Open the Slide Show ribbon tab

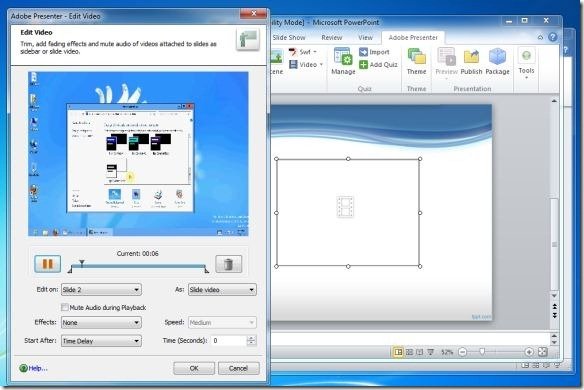[289, 38]
